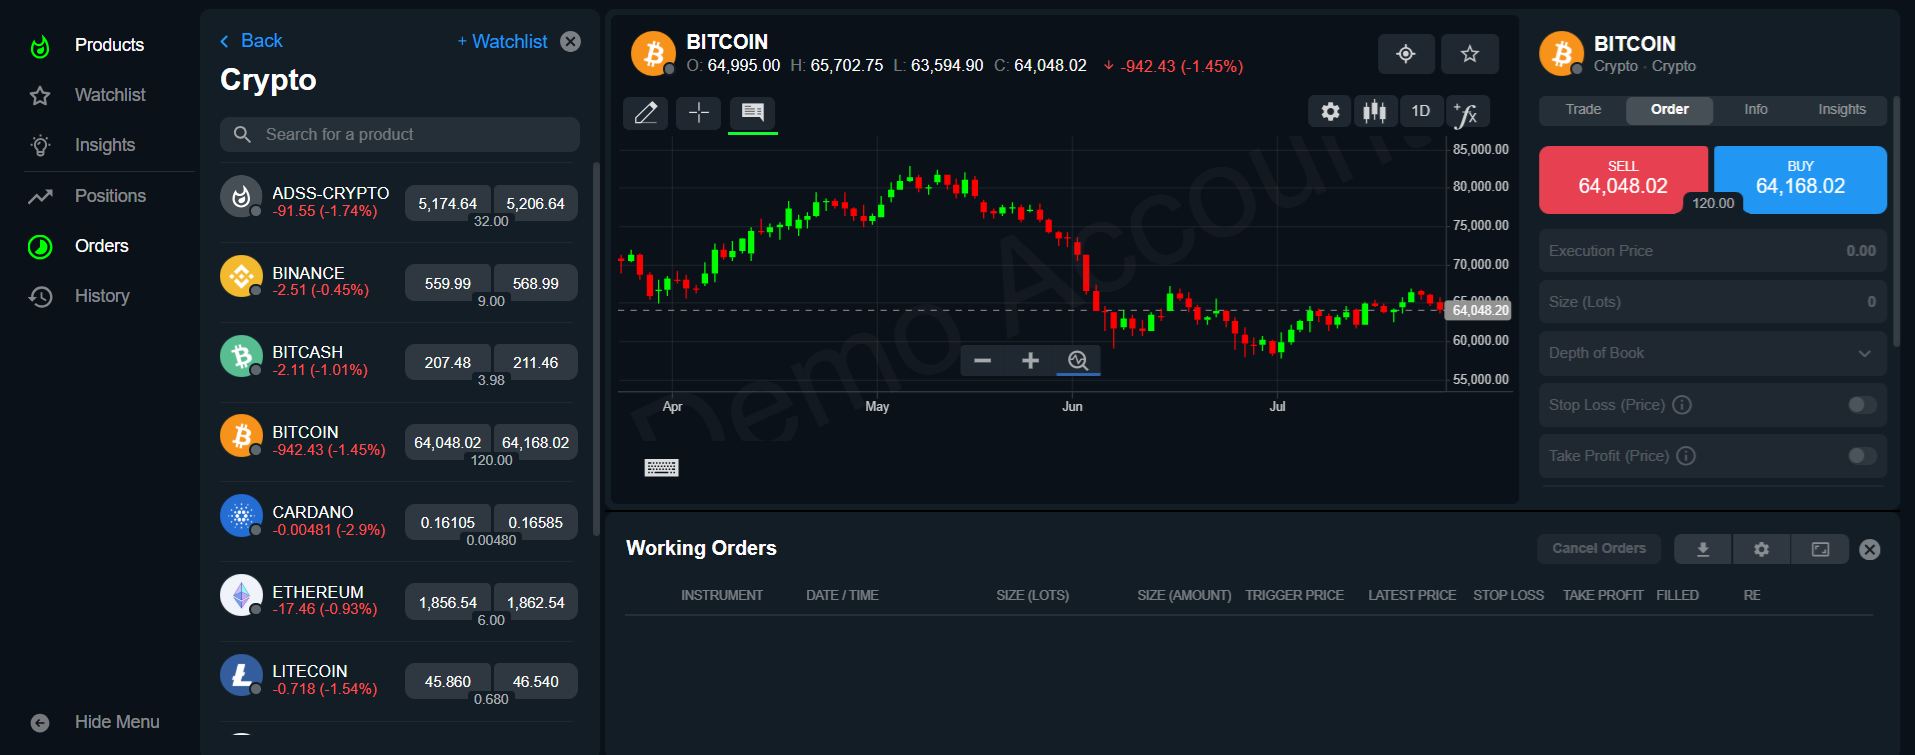The width and height of the screenshot is (1915, 755).
Task: Click the + Watchlist link
Action: pyautogui.click(x=502, y=41)
